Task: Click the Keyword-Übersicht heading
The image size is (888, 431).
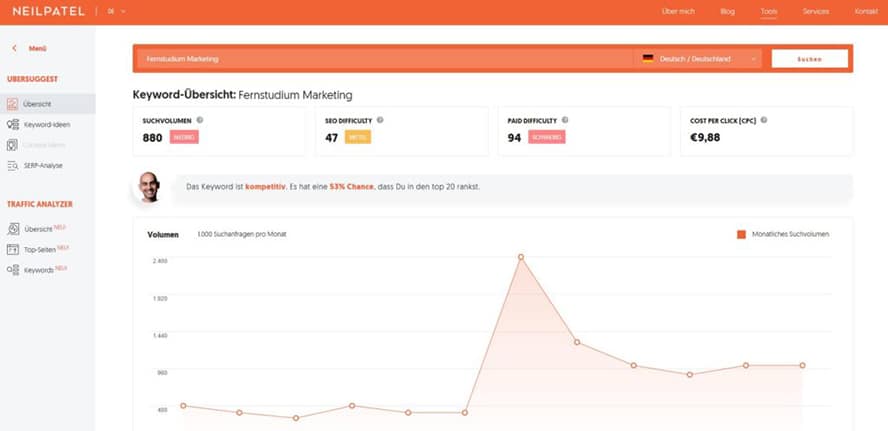Action: [242, 95]
